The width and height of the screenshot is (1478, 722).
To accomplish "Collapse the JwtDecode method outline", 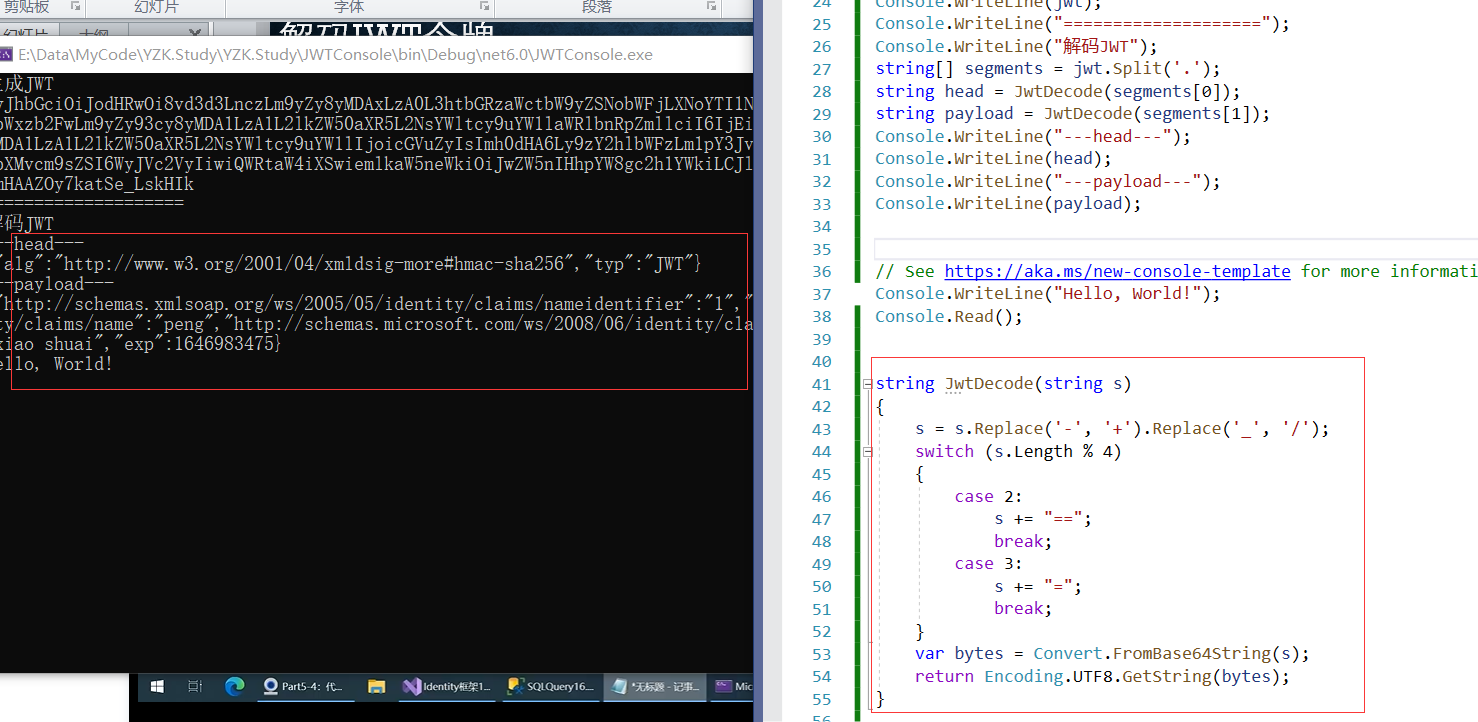I will pos(866,384).
